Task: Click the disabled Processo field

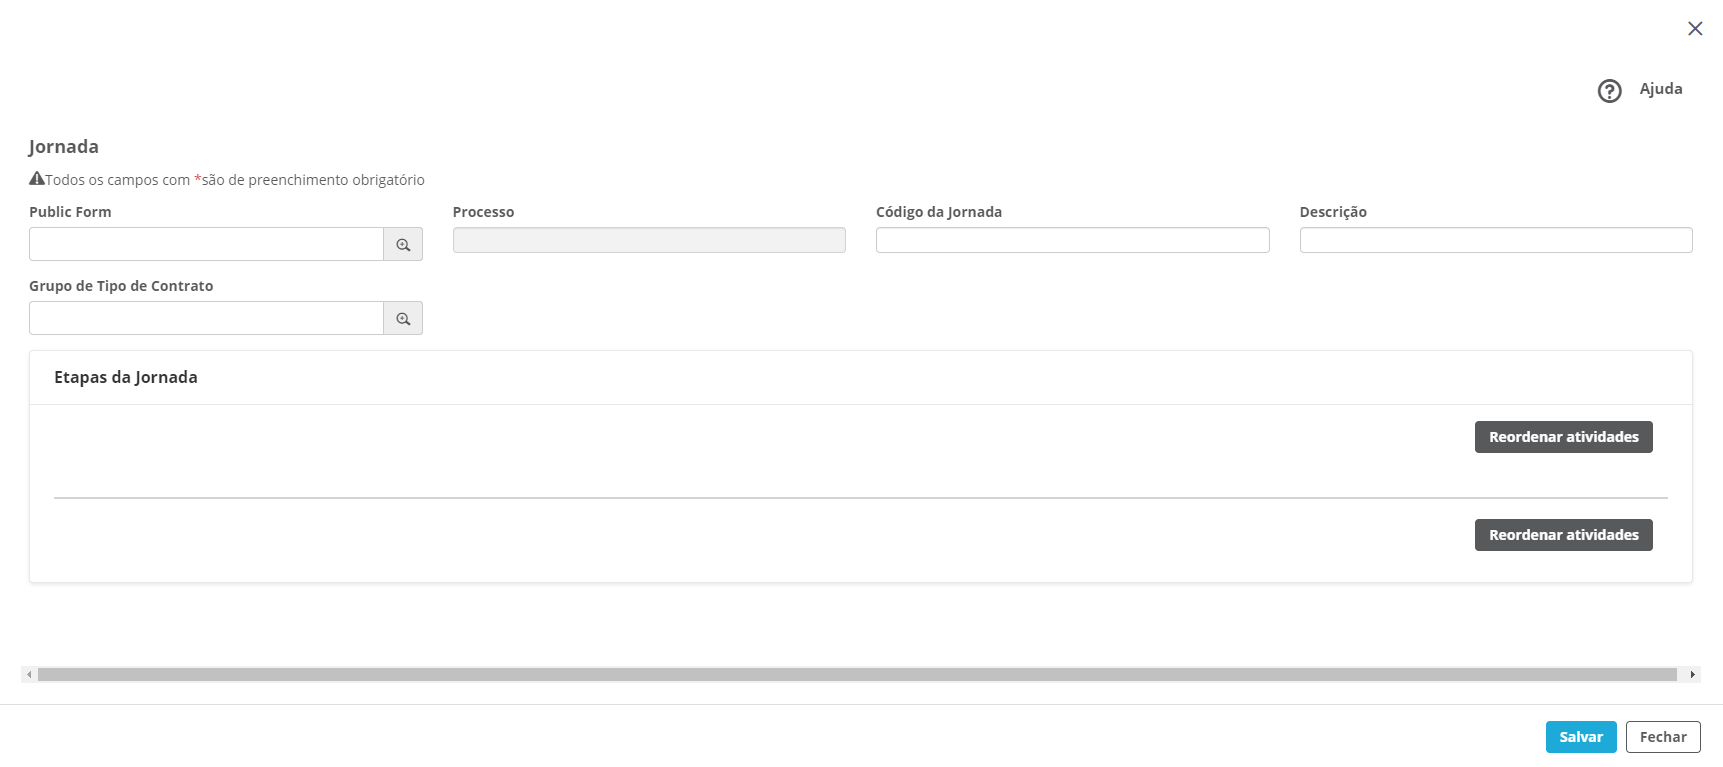Action: (649, 241)
